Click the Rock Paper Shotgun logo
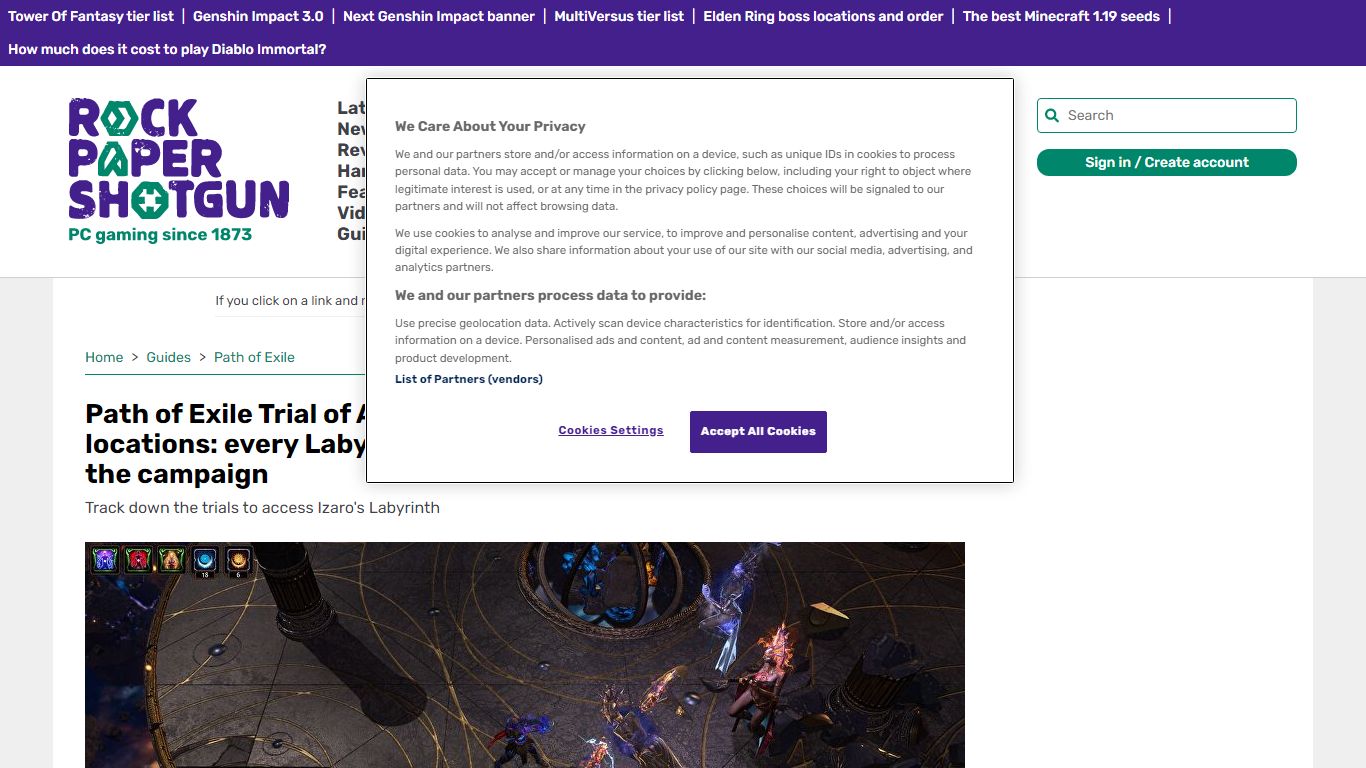Image resolution: width=1366 pixels, height=768 pixels. (x=179, y=158)
